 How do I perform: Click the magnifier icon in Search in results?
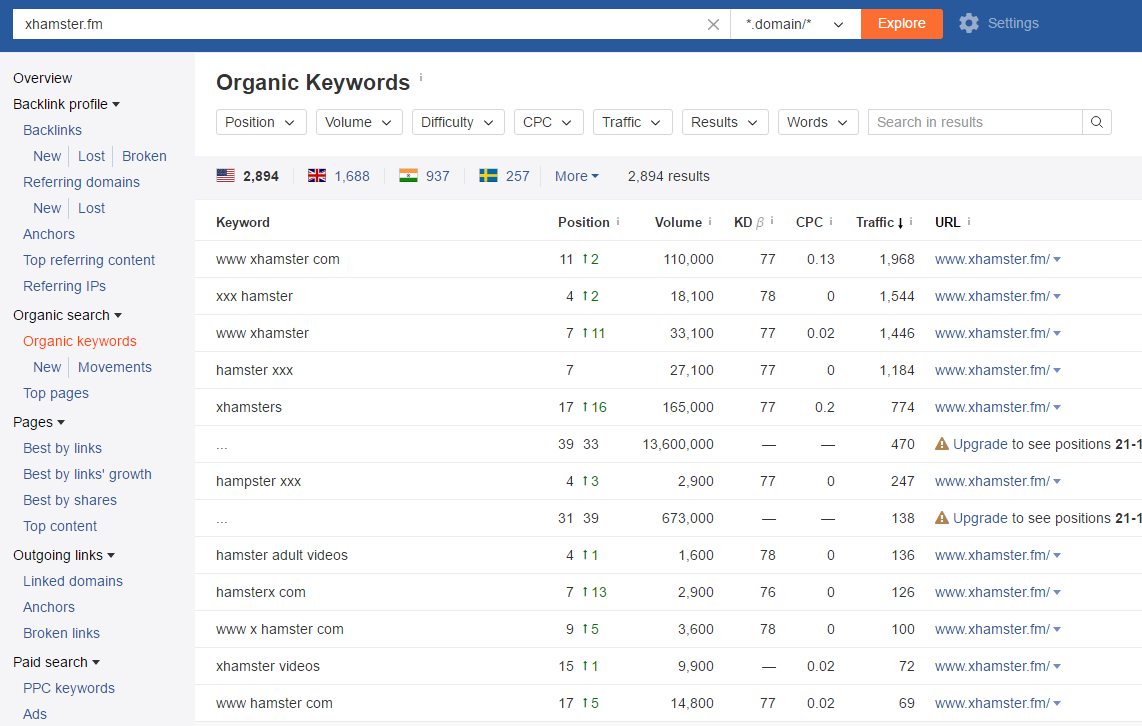coord(1096,122)
